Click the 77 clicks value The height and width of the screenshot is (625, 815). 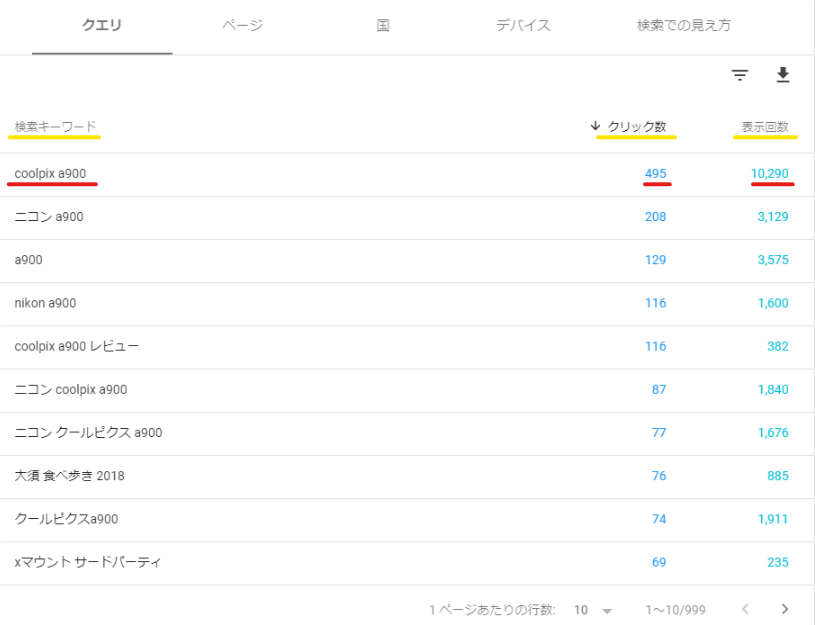point(659,433)
